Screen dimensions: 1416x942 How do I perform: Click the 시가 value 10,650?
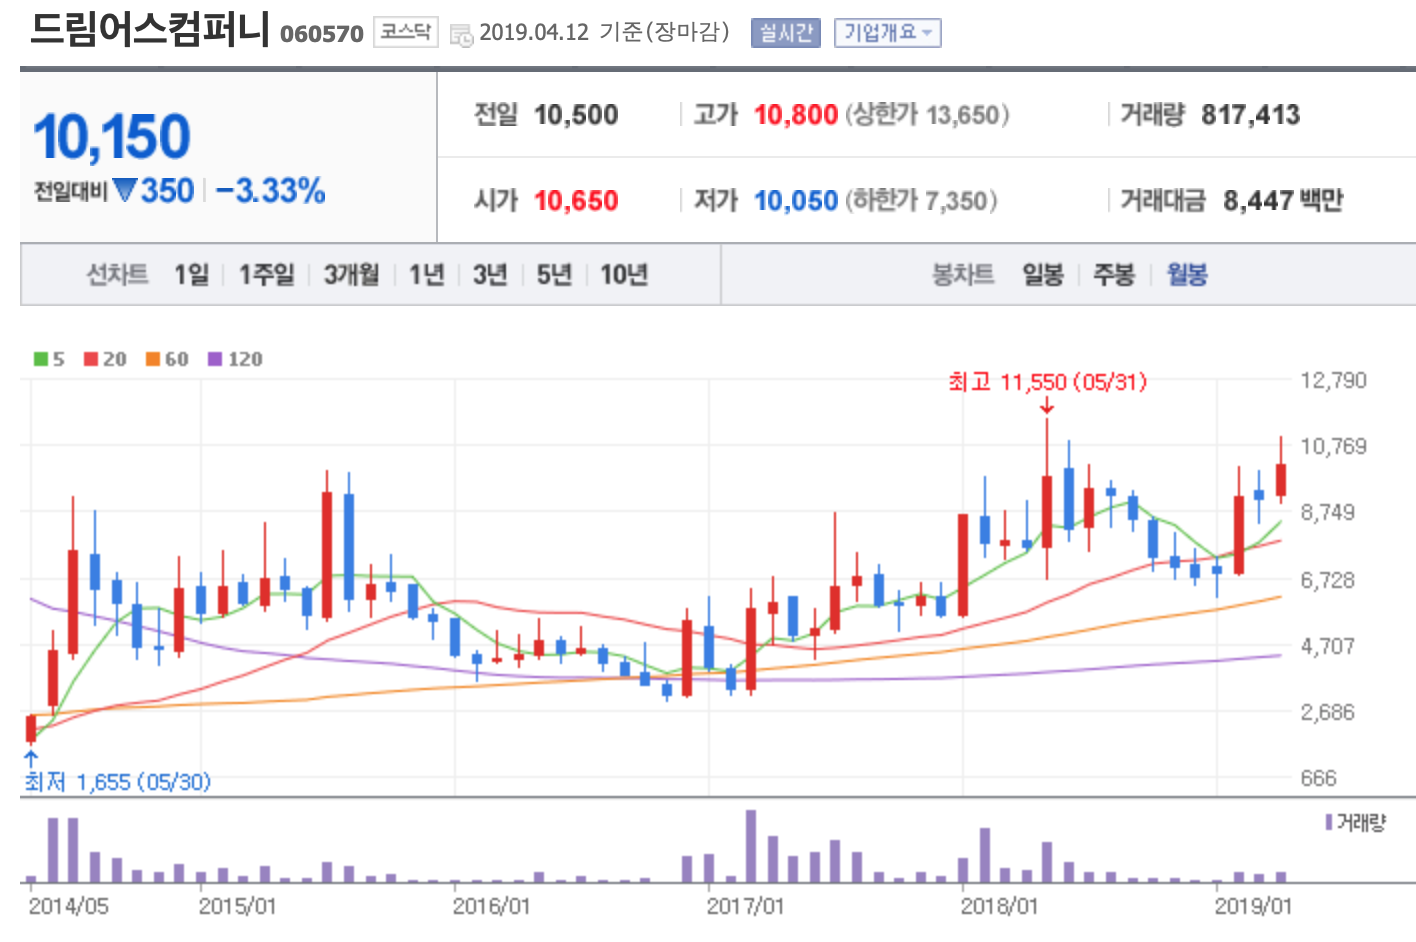576,201
